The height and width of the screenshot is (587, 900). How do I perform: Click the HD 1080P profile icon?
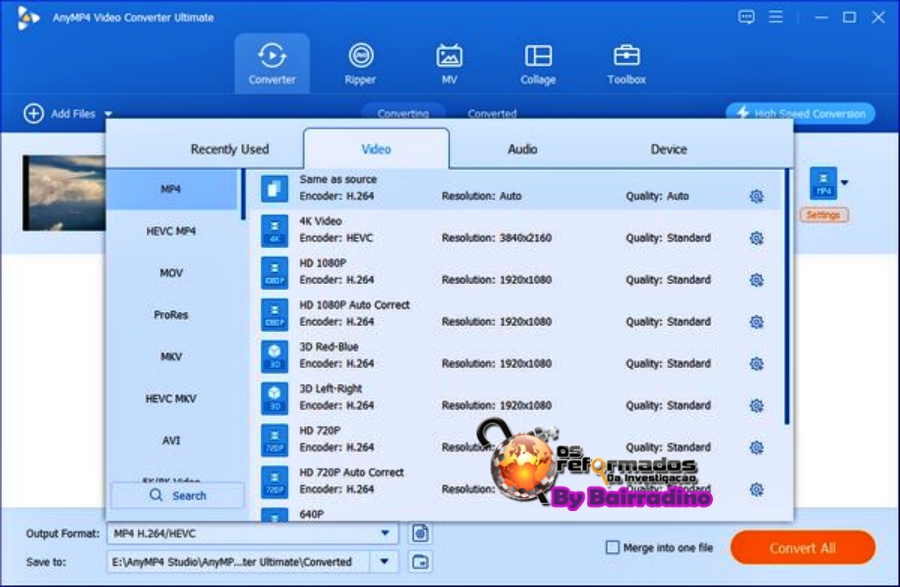click(x=274, y=273)
